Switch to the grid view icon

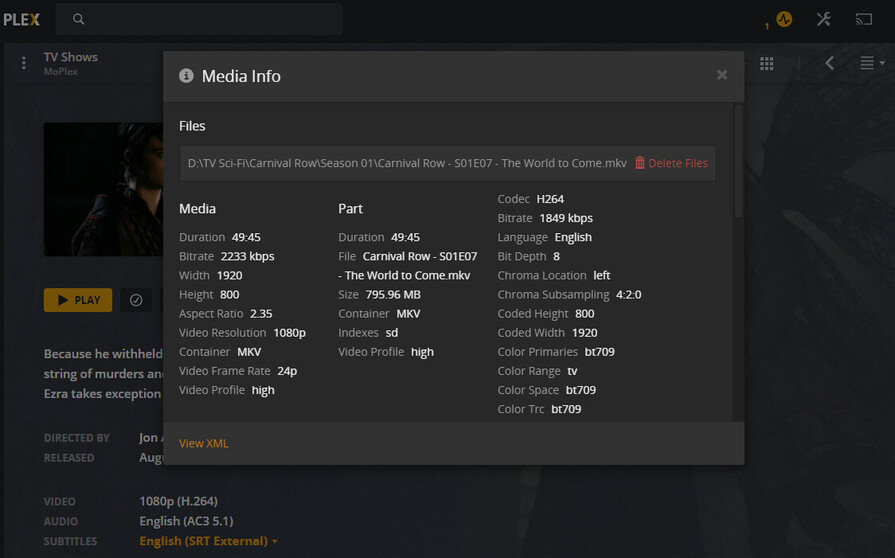click(x=767, y=63)
